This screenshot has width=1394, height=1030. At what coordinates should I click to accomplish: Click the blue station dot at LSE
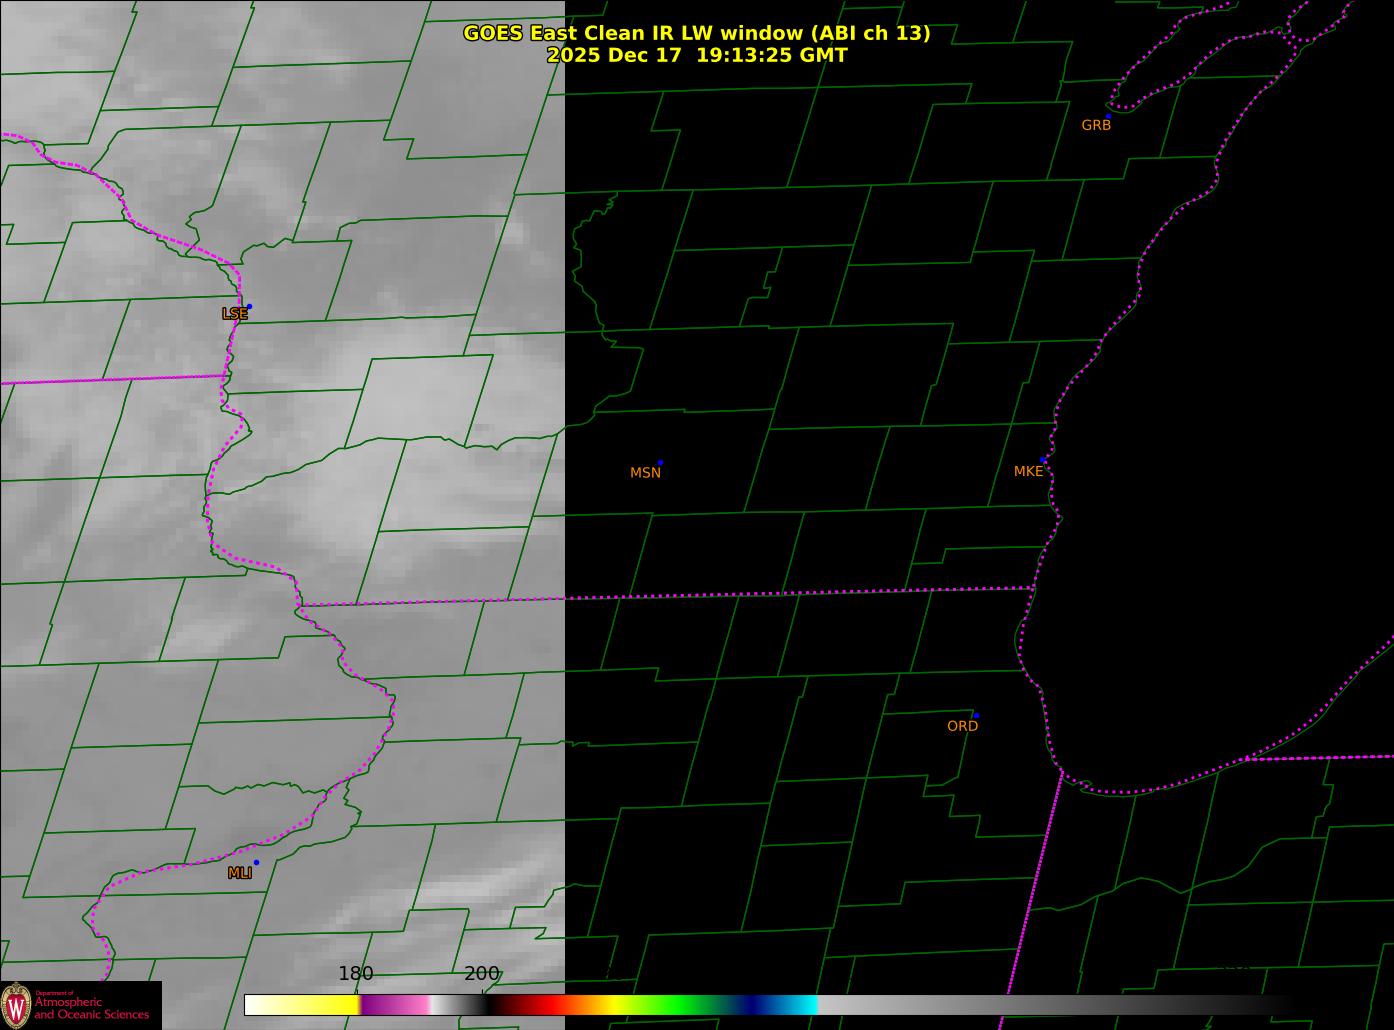[x=249, y=306]
